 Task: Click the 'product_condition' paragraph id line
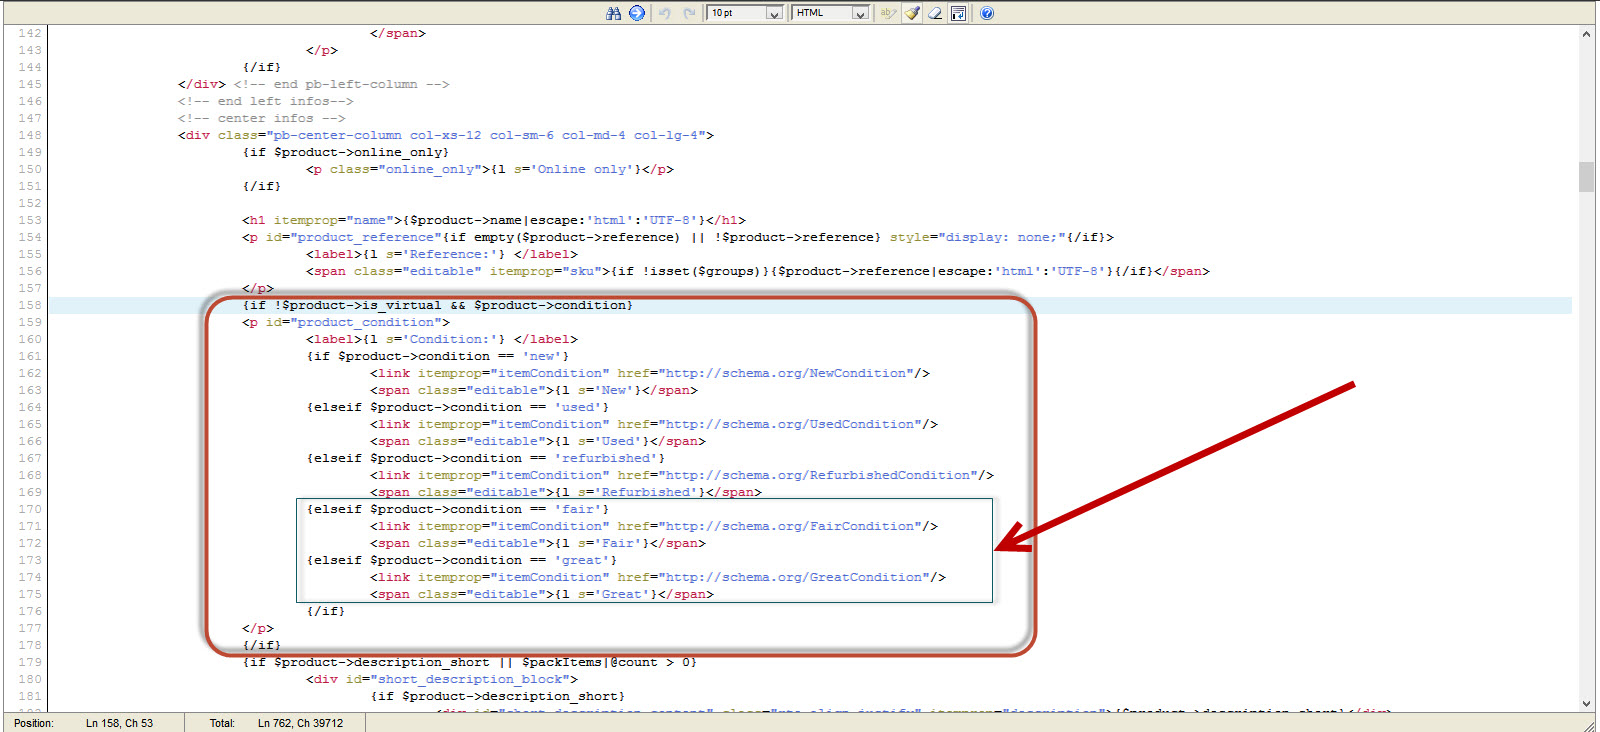[345, 322]
